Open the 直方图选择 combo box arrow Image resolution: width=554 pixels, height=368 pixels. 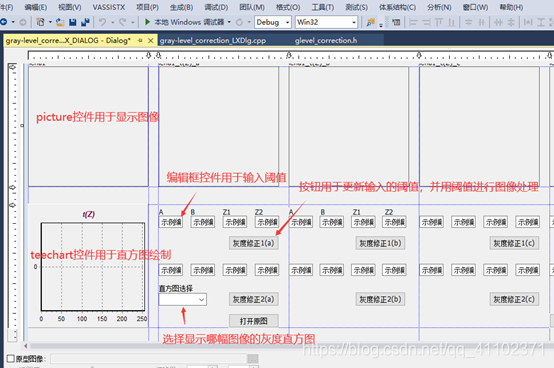(x=201, y=300)
